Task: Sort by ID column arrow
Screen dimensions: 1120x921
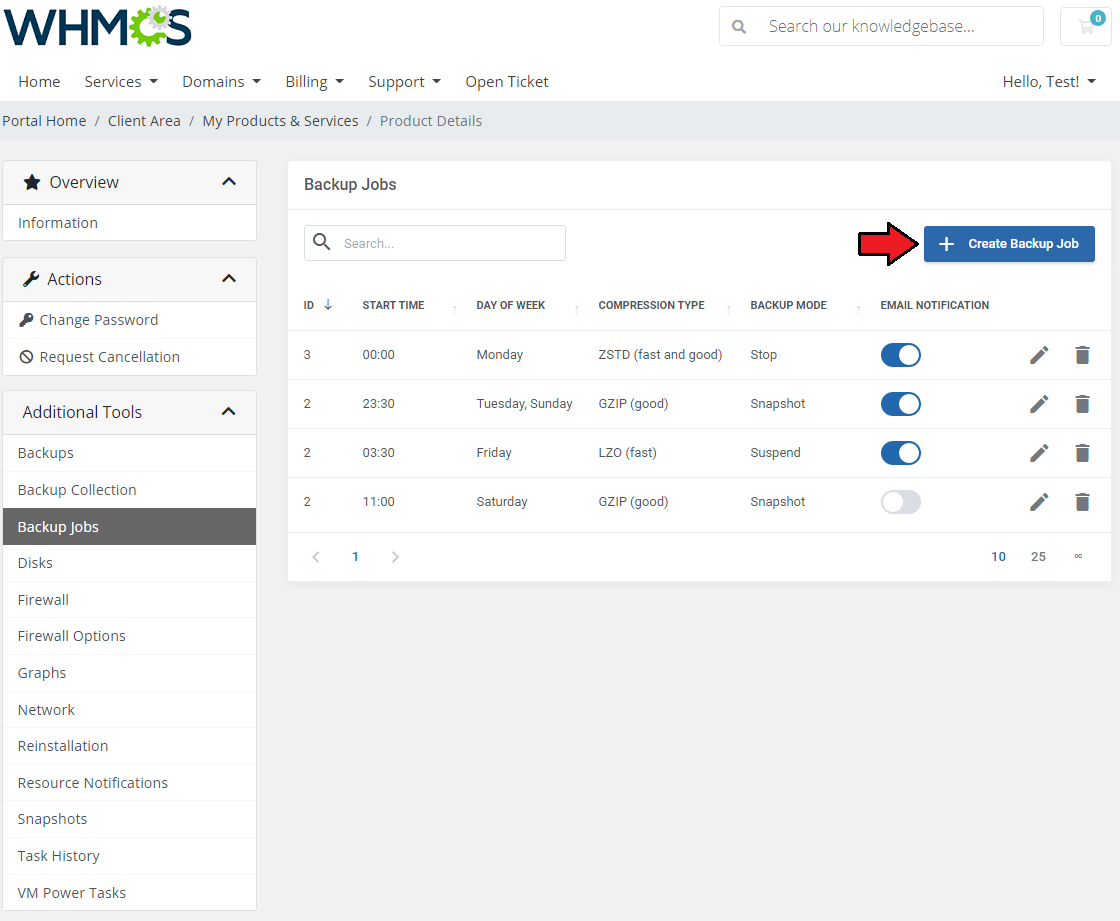Action: point(328,305)
